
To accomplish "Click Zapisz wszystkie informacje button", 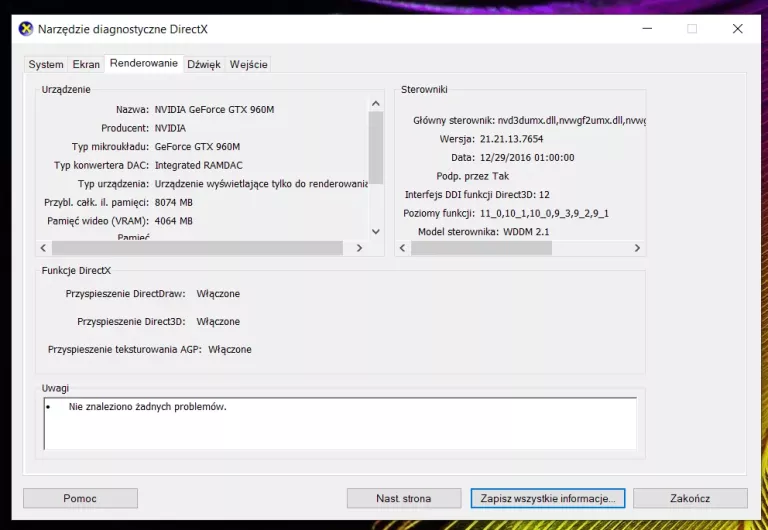I will click(x=548, y=498).
